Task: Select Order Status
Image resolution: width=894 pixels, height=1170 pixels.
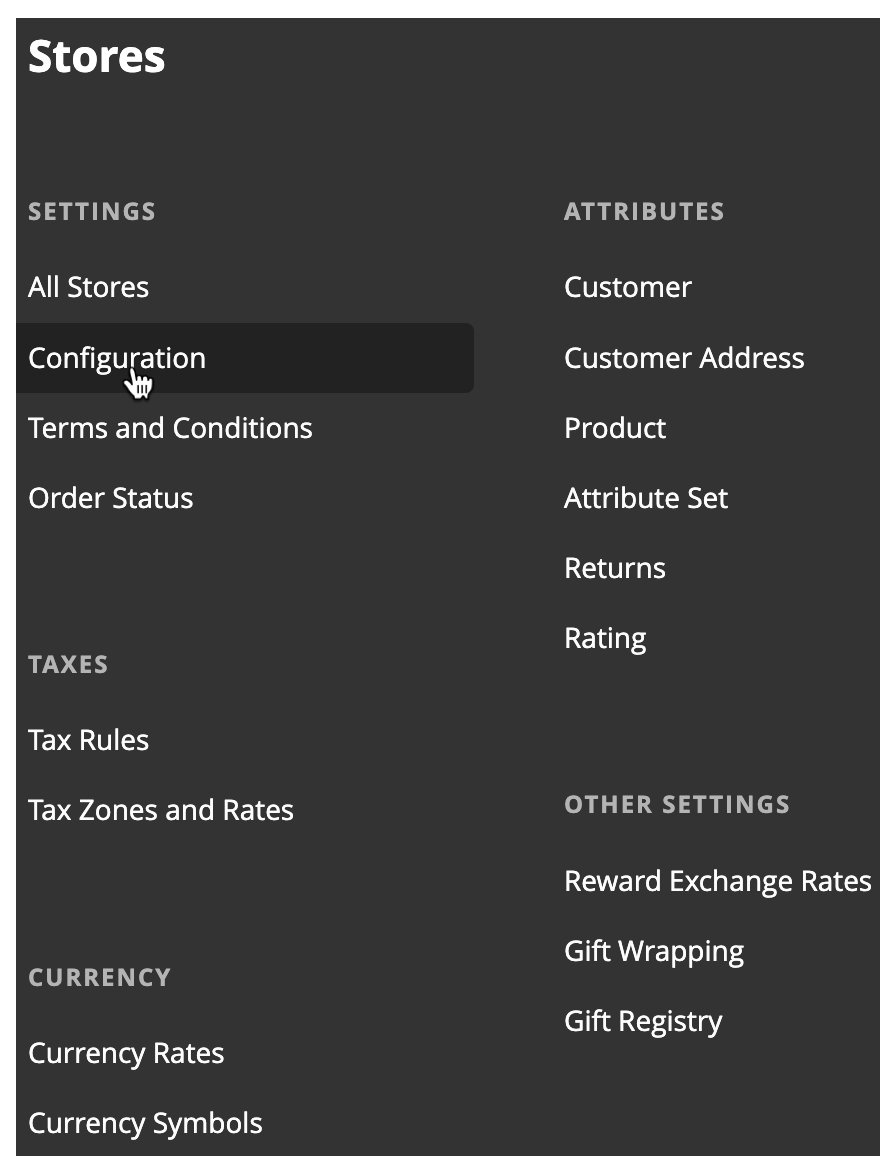Action: coord(110,498)
